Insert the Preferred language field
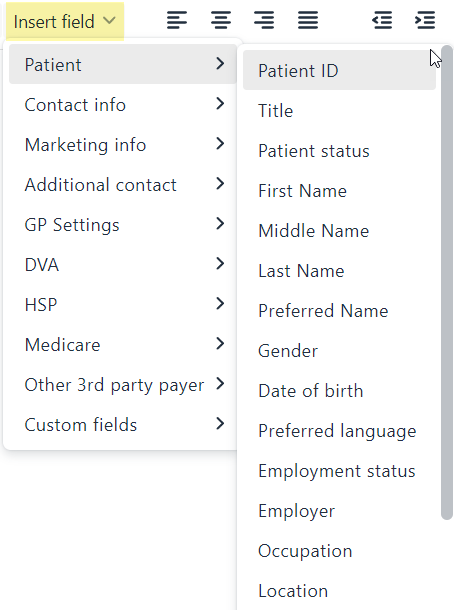454x610 pixels. point(339,431)
